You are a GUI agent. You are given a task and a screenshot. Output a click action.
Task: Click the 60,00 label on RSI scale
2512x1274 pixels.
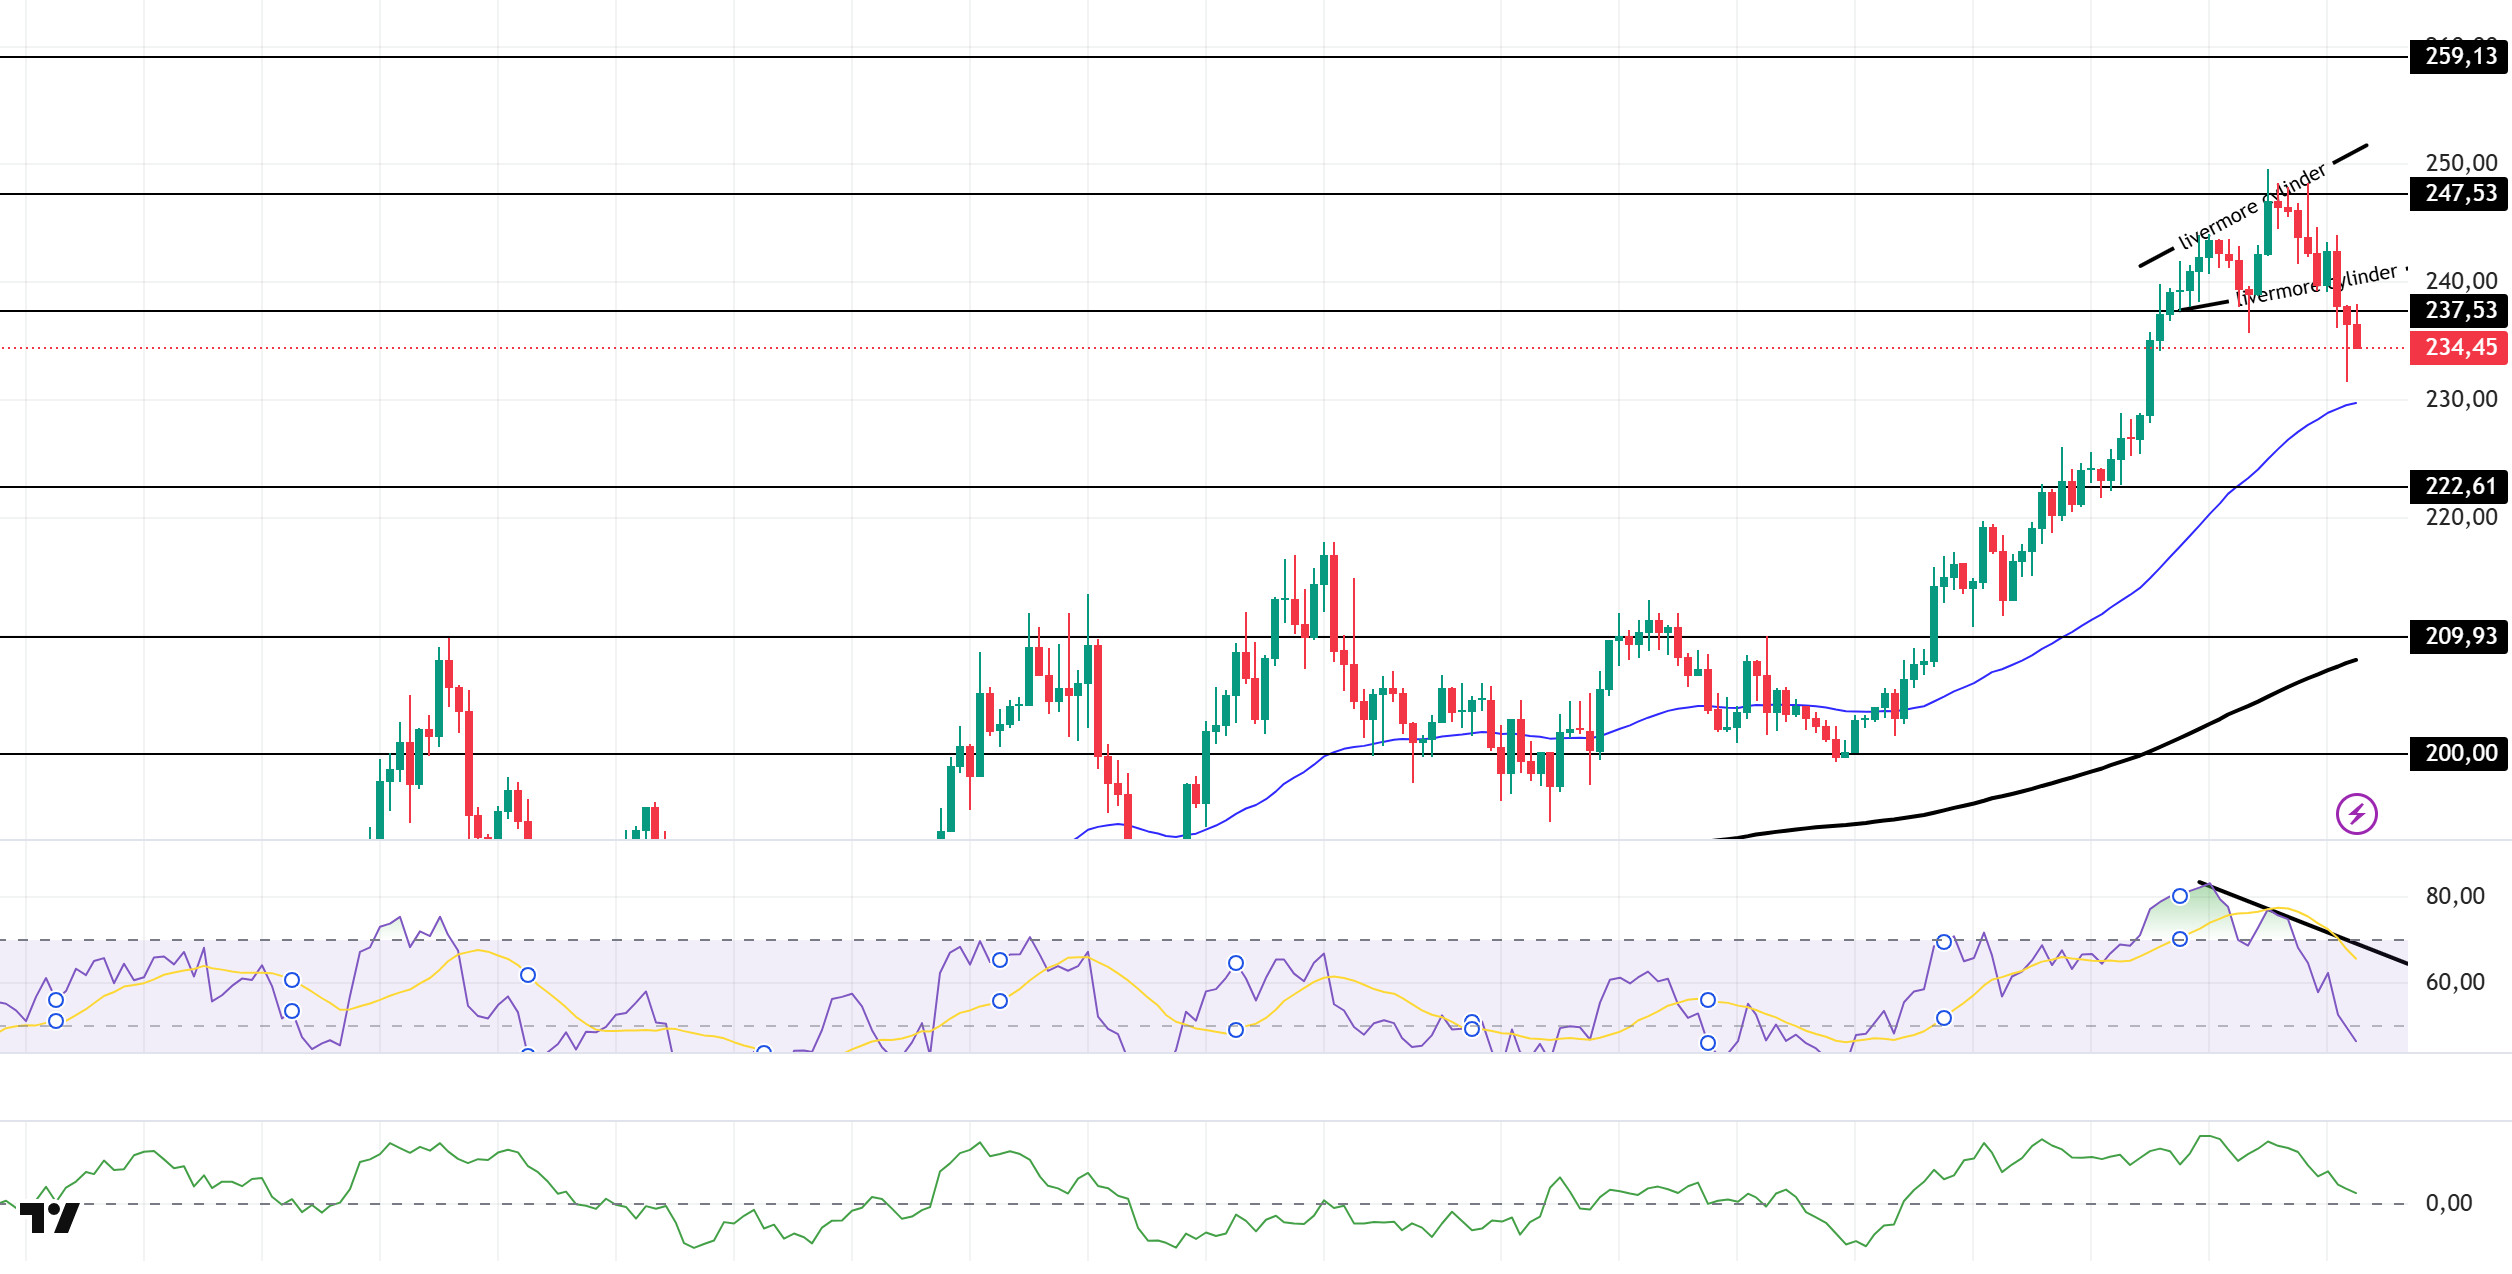[x=2455, y=983]
